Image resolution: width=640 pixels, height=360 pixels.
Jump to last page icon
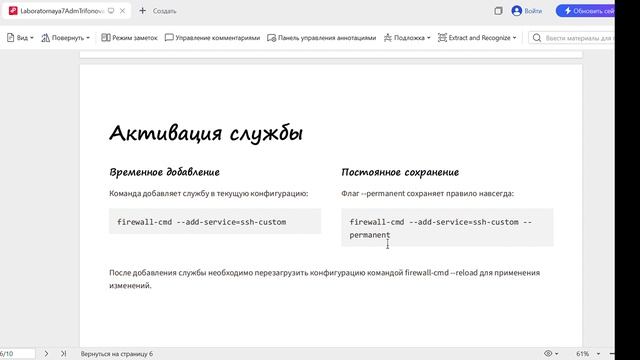[x=63, y=353]
